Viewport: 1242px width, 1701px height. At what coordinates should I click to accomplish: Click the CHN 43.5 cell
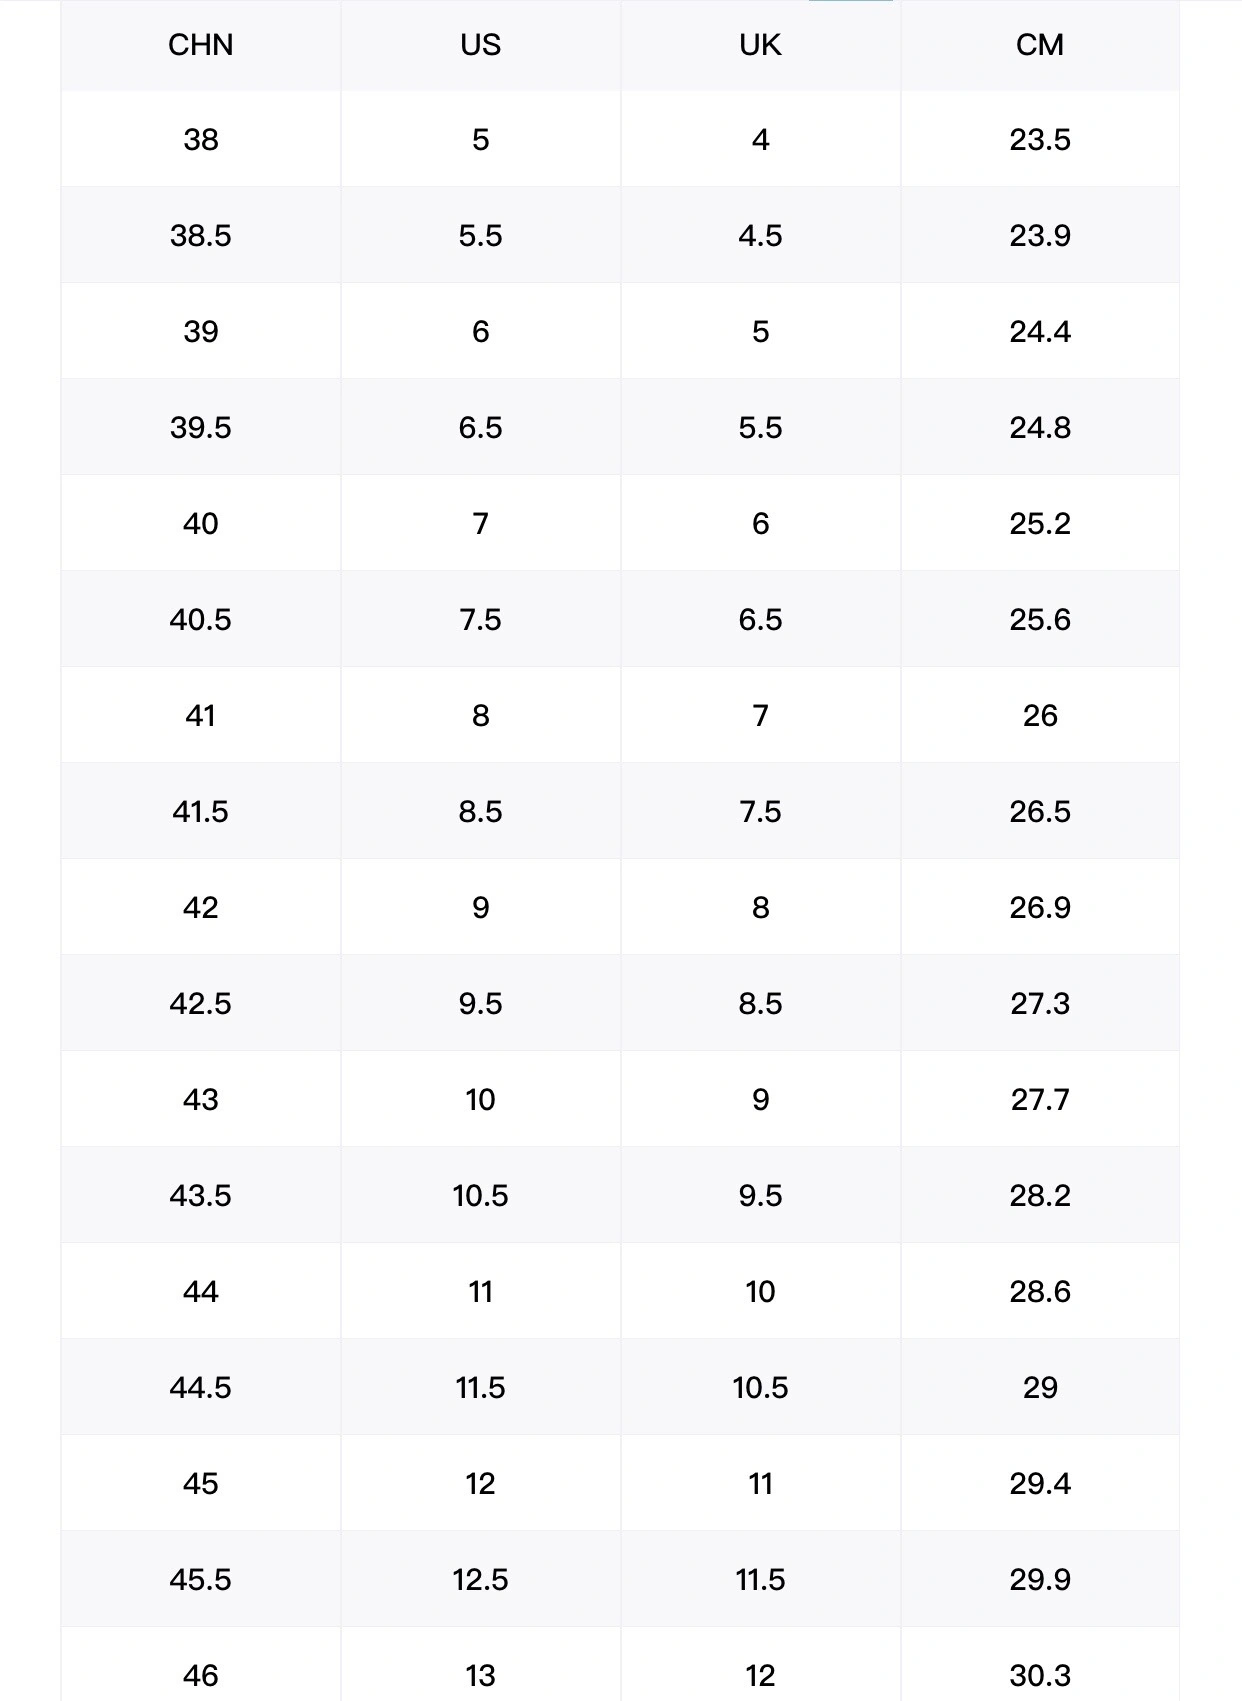[200, 1195]
